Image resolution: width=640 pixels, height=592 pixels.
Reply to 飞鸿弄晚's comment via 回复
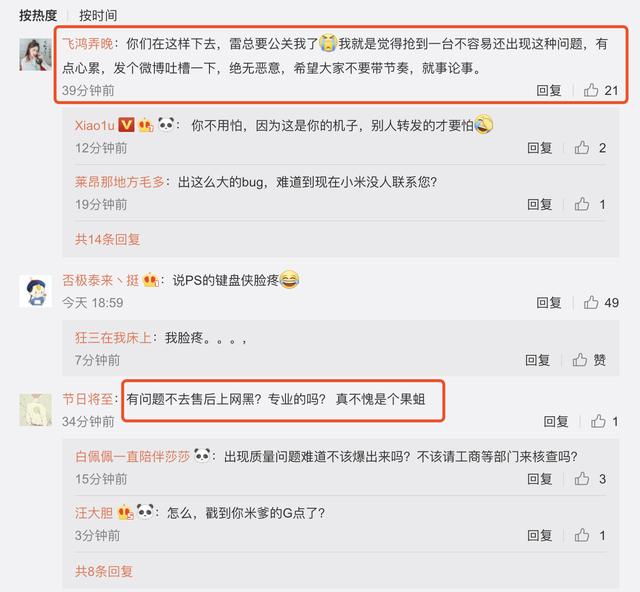pyautogui.click(x=549, y=90)
